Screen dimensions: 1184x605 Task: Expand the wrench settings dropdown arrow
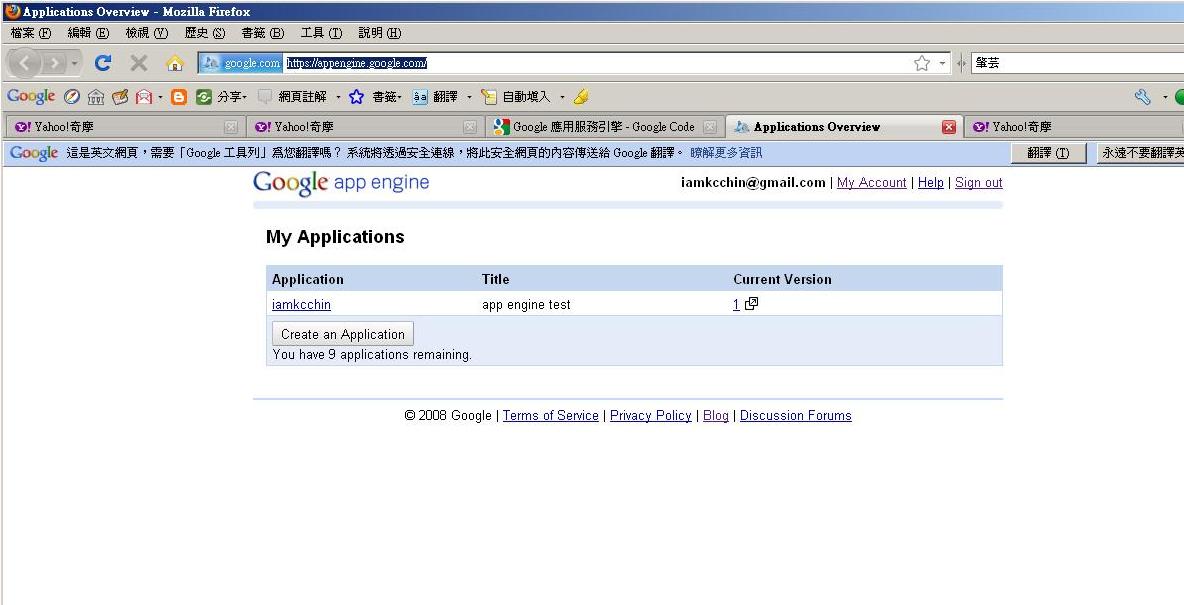click(x=1164, y=97)
